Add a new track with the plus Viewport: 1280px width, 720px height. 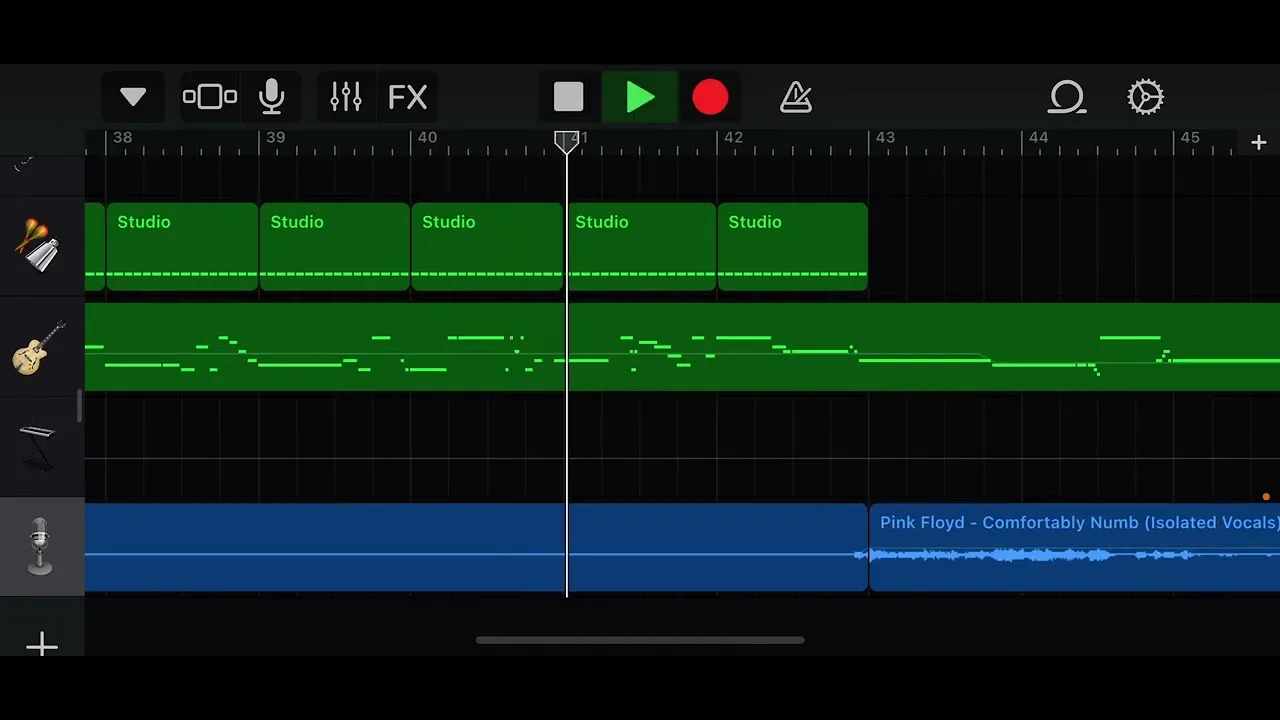click(42, 645)
